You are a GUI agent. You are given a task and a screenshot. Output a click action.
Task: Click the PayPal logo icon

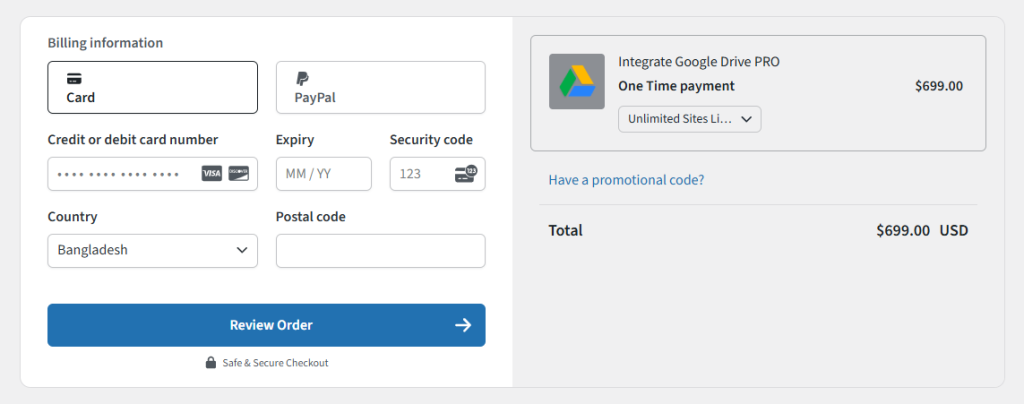click(302, 79)
